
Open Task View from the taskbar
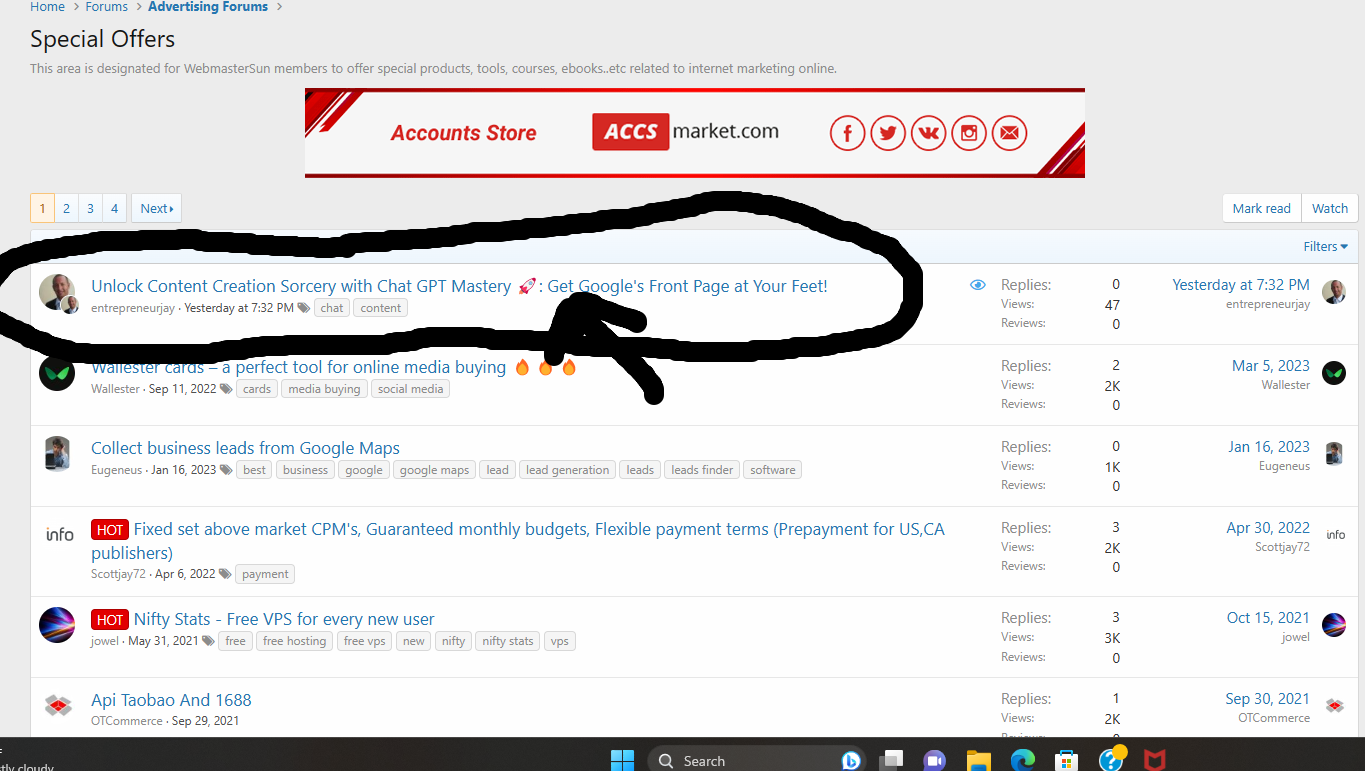(x=893, y=760)
